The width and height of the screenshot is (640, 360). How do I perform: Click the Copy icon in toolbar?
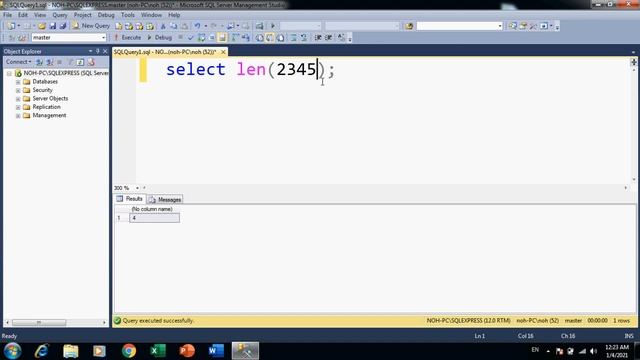(173, 26)
